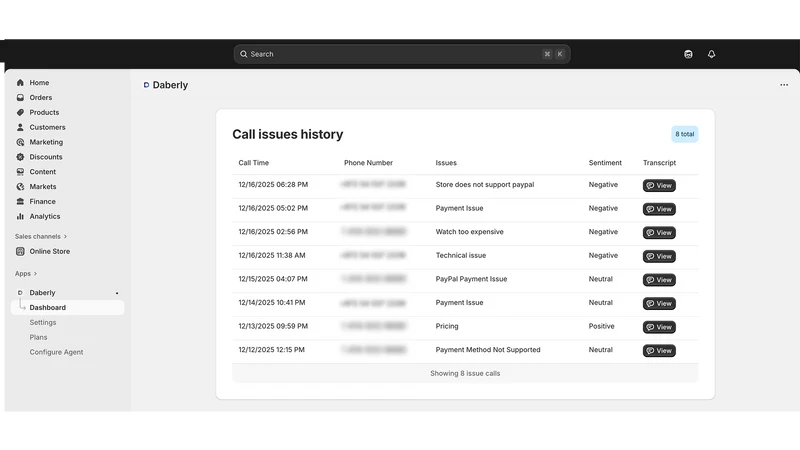Click the search input field

402,54
